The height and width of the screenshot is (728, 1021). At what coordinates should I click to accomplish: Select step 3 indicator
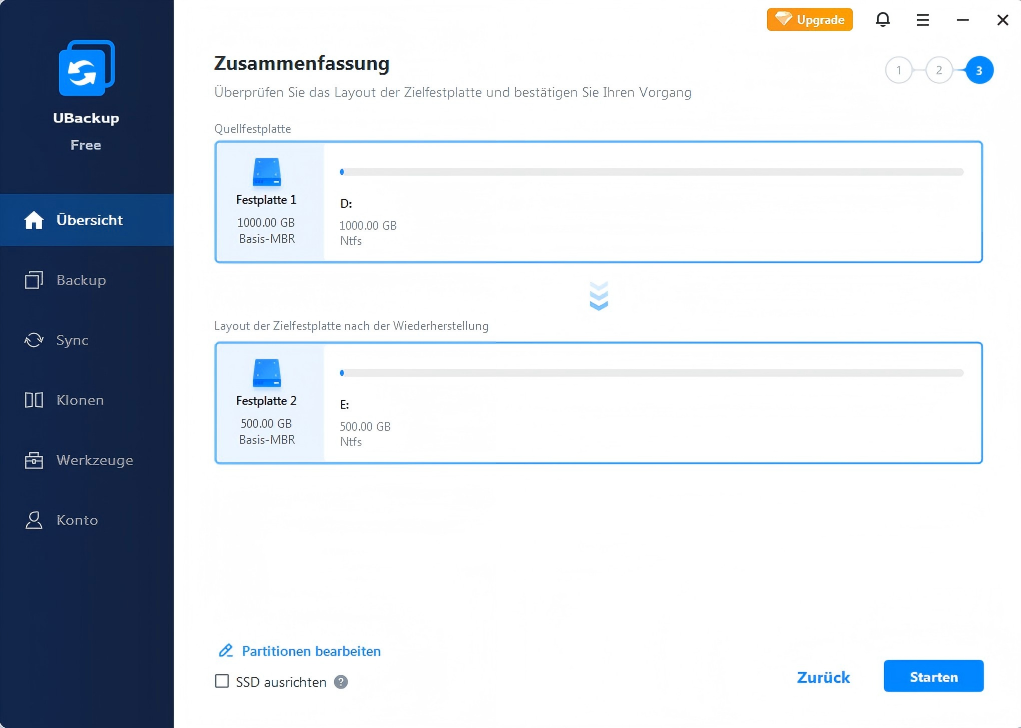[979, 70]
